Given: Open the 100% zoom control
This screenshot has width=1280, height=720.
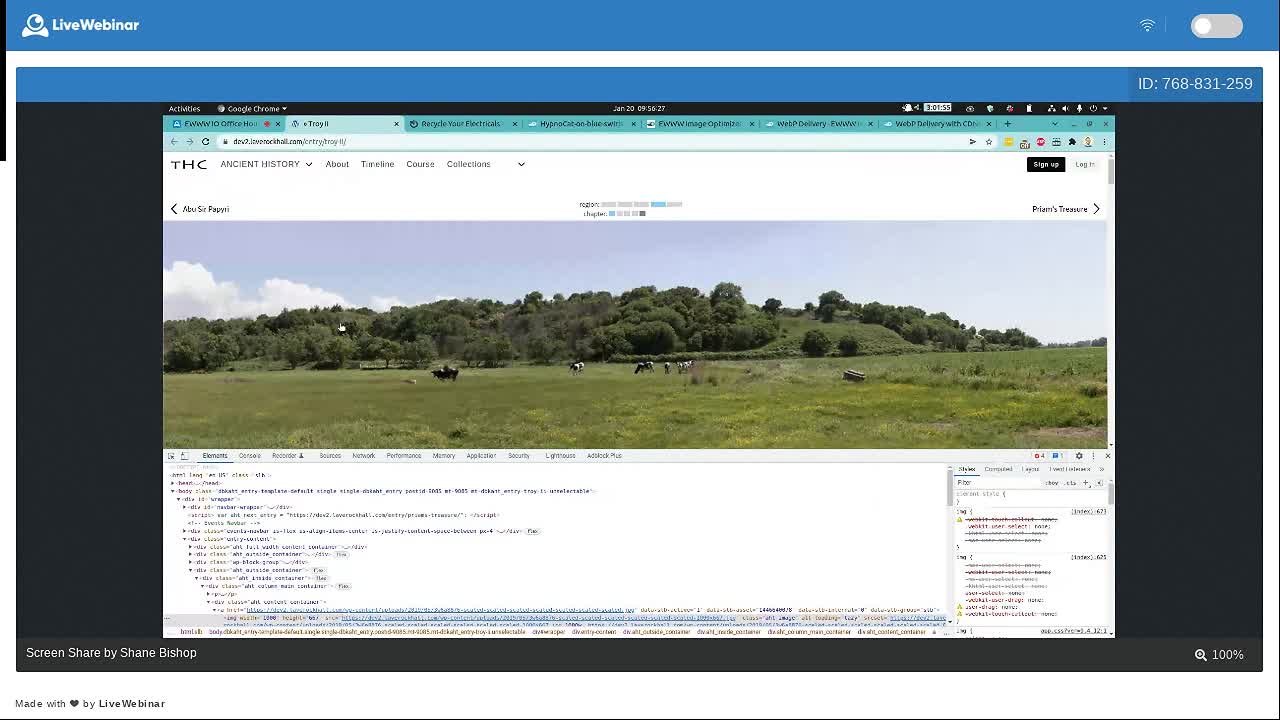Looking at the screenshot, I should 1219,654.
